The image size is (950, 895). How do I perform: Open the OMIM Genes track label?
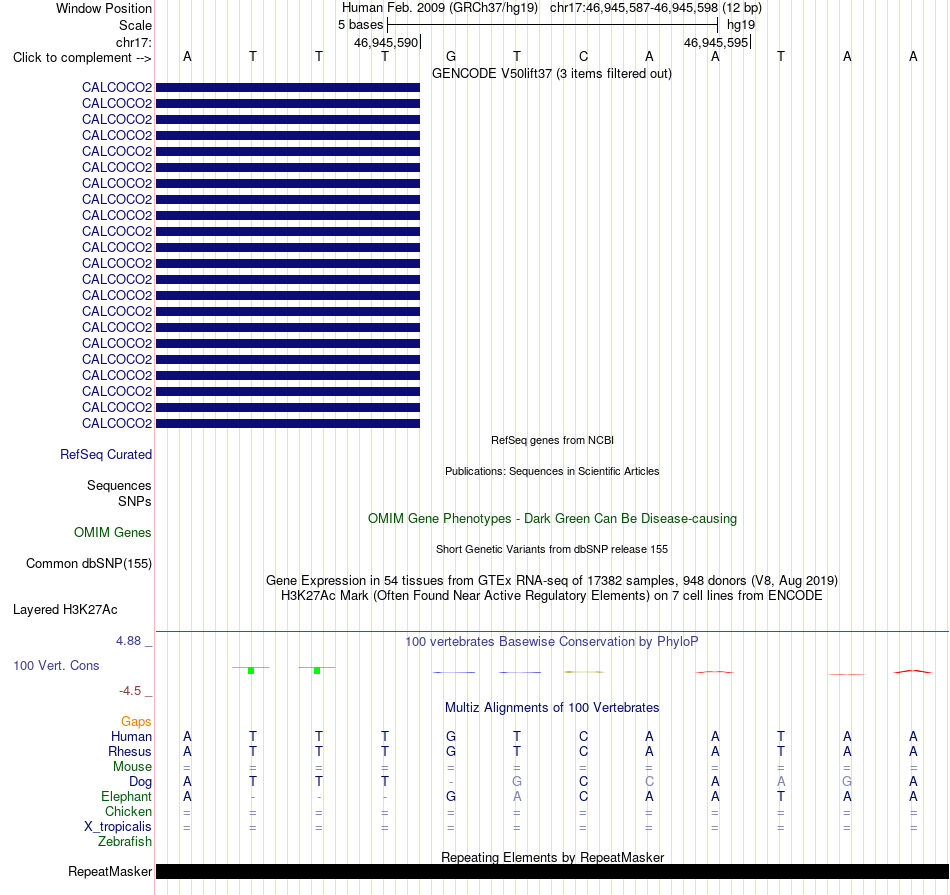click(113, 532)
